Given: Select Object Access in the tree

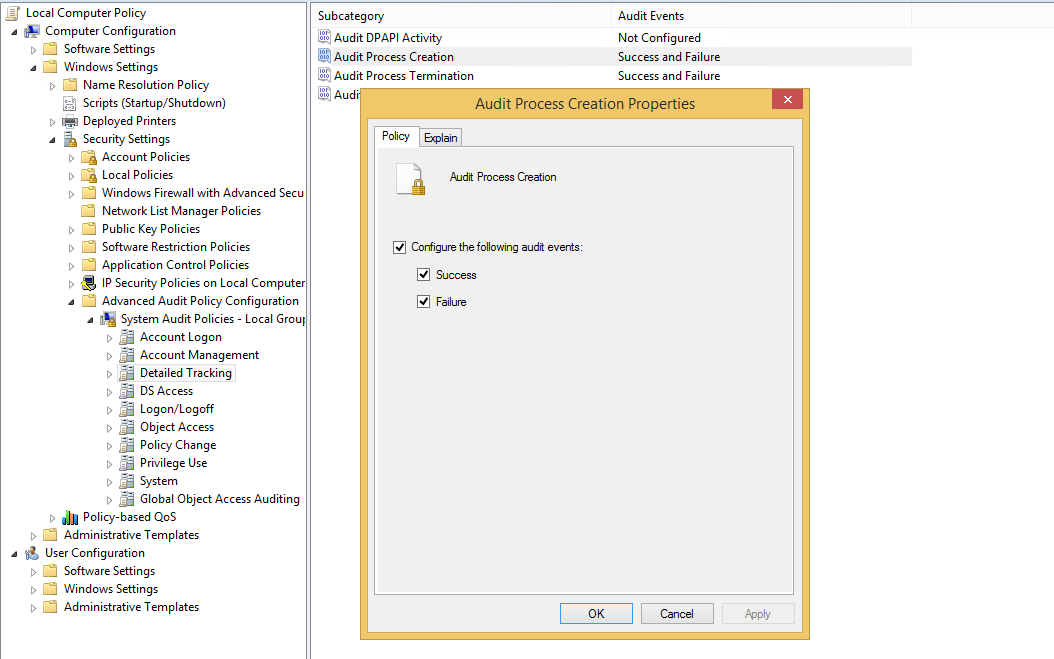Looking at the screenshot, I should [177, 427].
